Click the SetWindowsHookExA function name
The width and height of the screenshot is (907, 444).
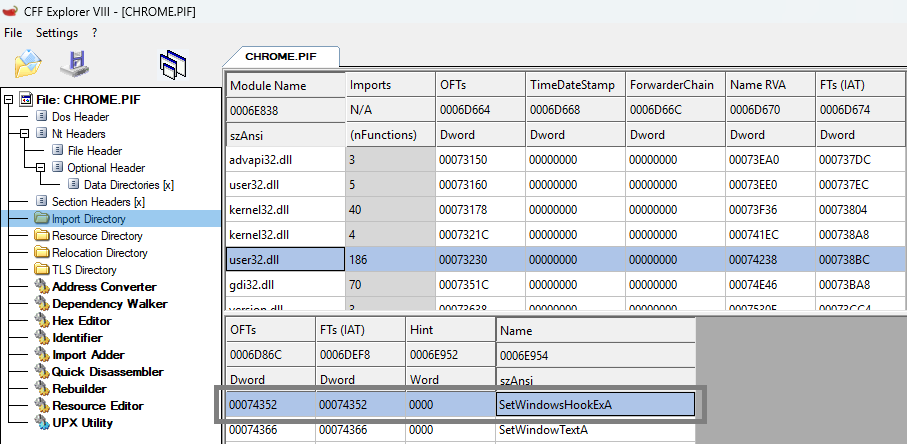pyautogui.click(x=595, y=405)
